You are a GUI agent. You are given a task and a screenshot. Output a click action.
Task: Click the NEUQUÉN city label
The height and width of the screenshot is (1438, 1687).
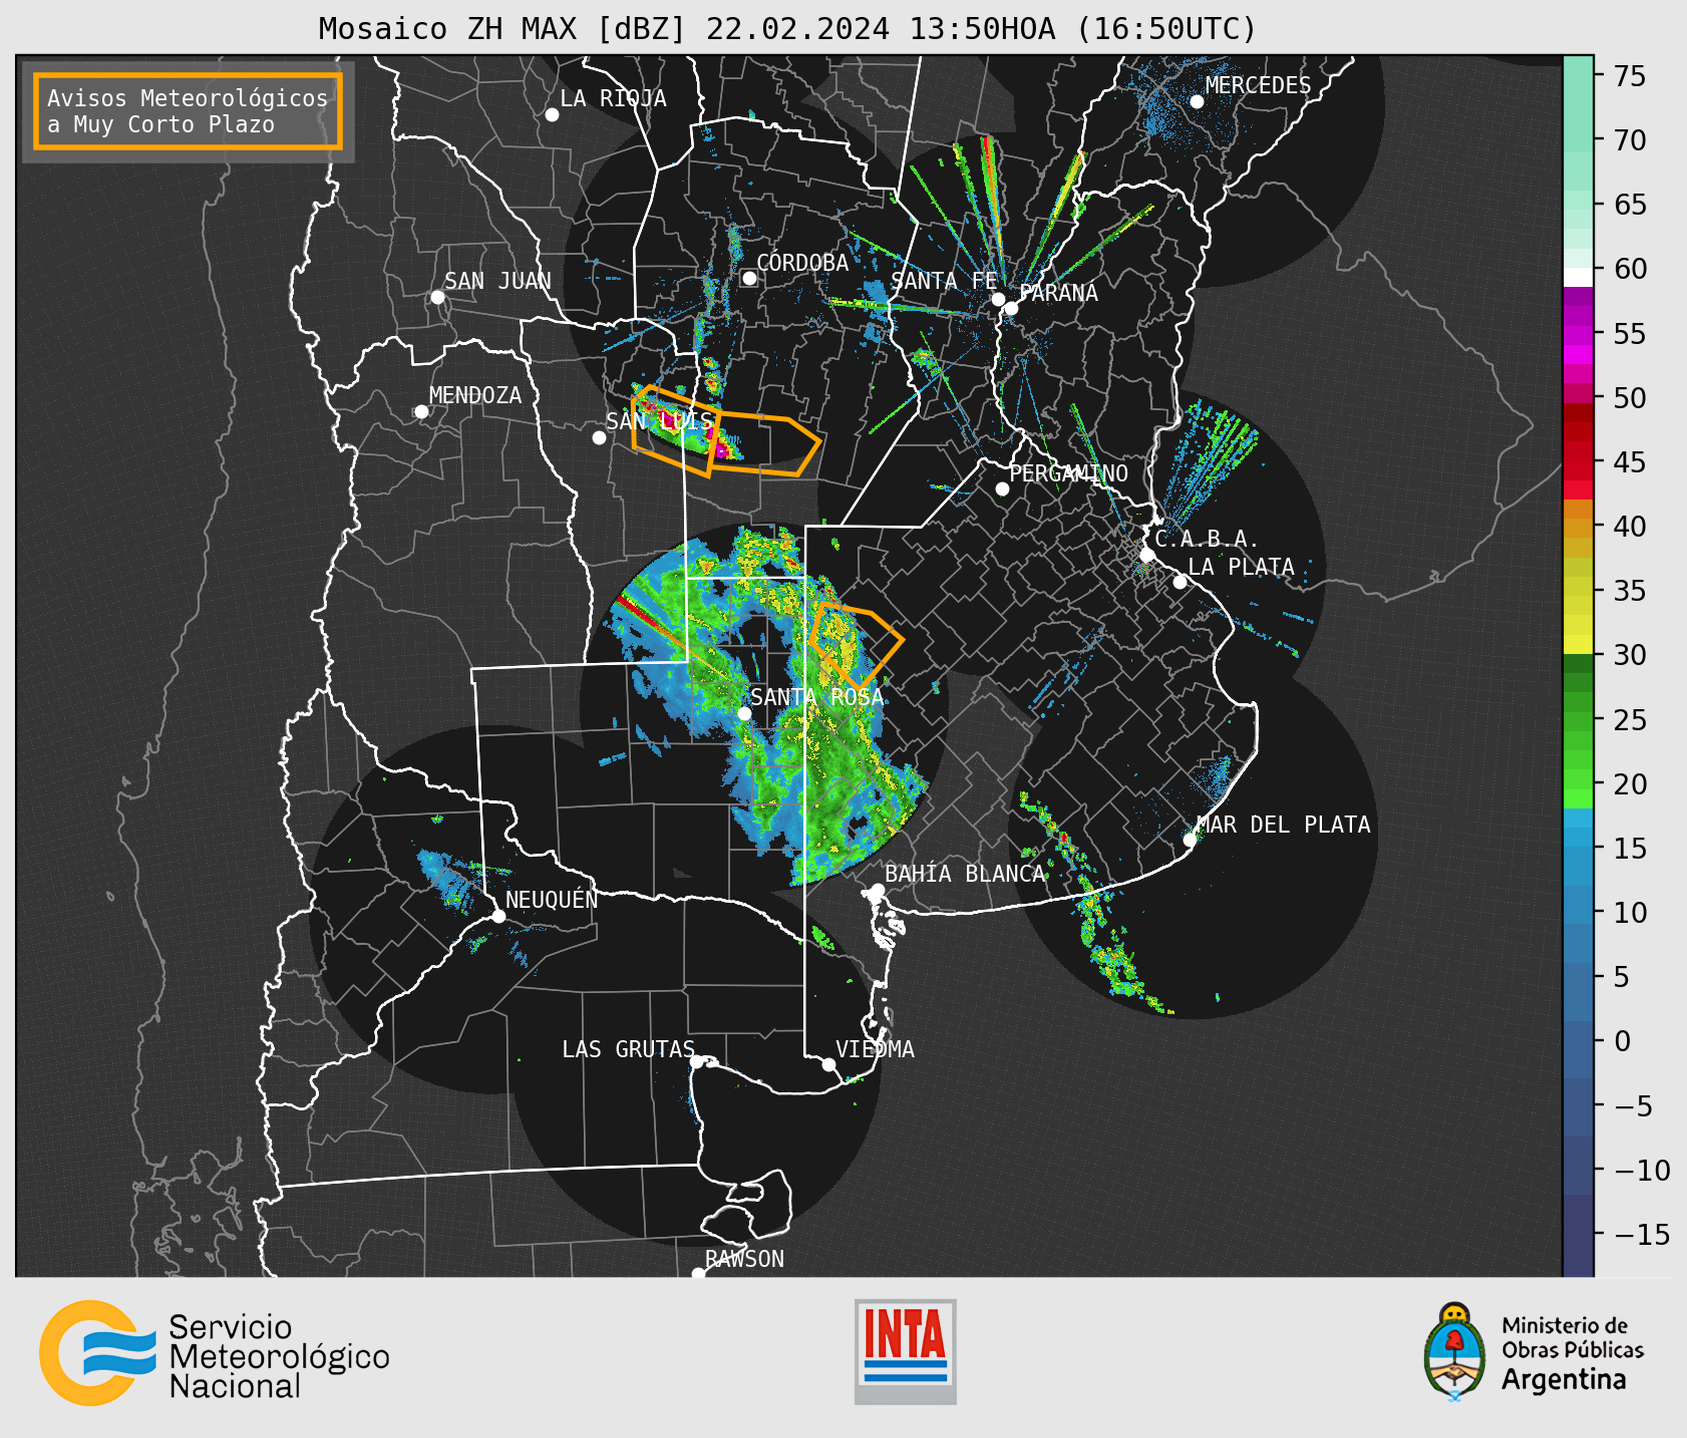(x=552, y=900)
